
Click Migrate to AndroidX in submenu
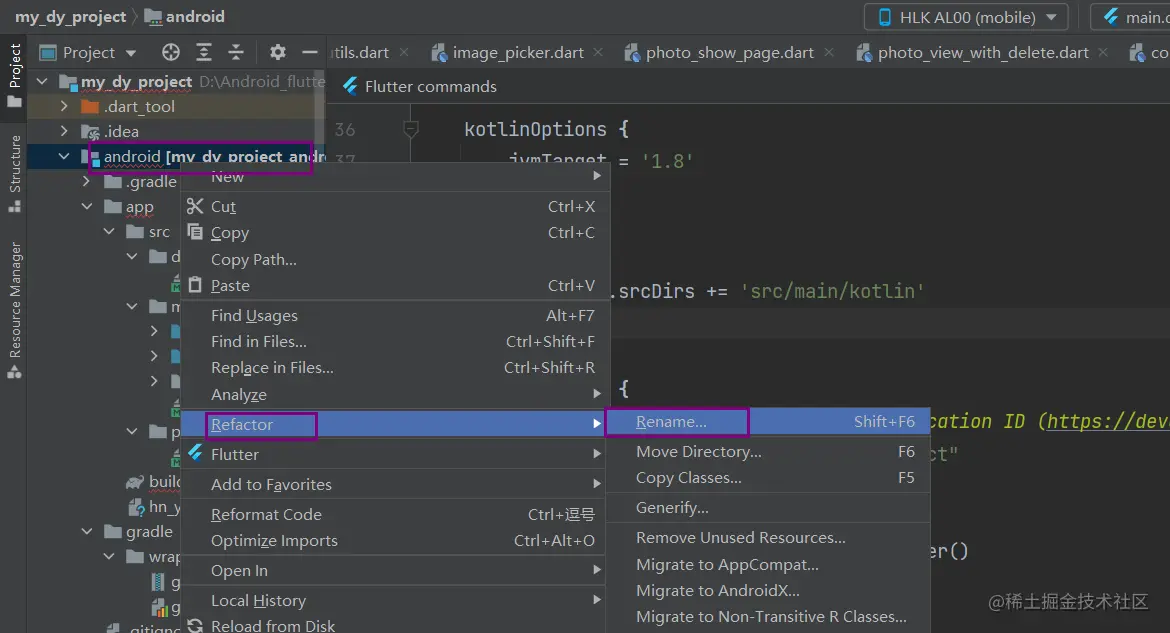(x=717, y=591)
